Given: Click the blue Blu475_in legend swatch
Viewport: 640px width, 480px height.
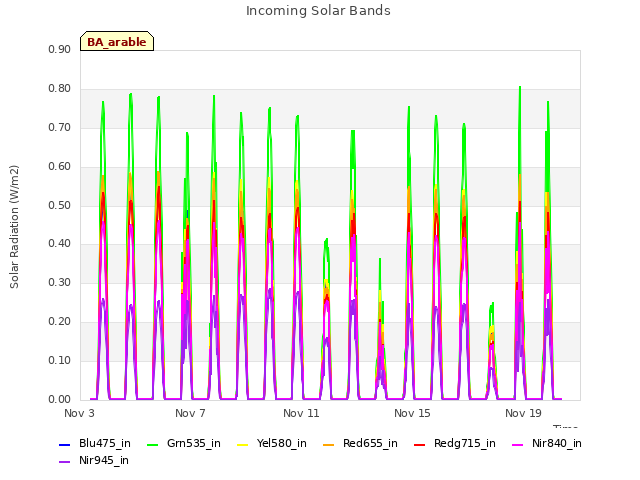Looking at the screenshot, I should (x=65, y=444).
